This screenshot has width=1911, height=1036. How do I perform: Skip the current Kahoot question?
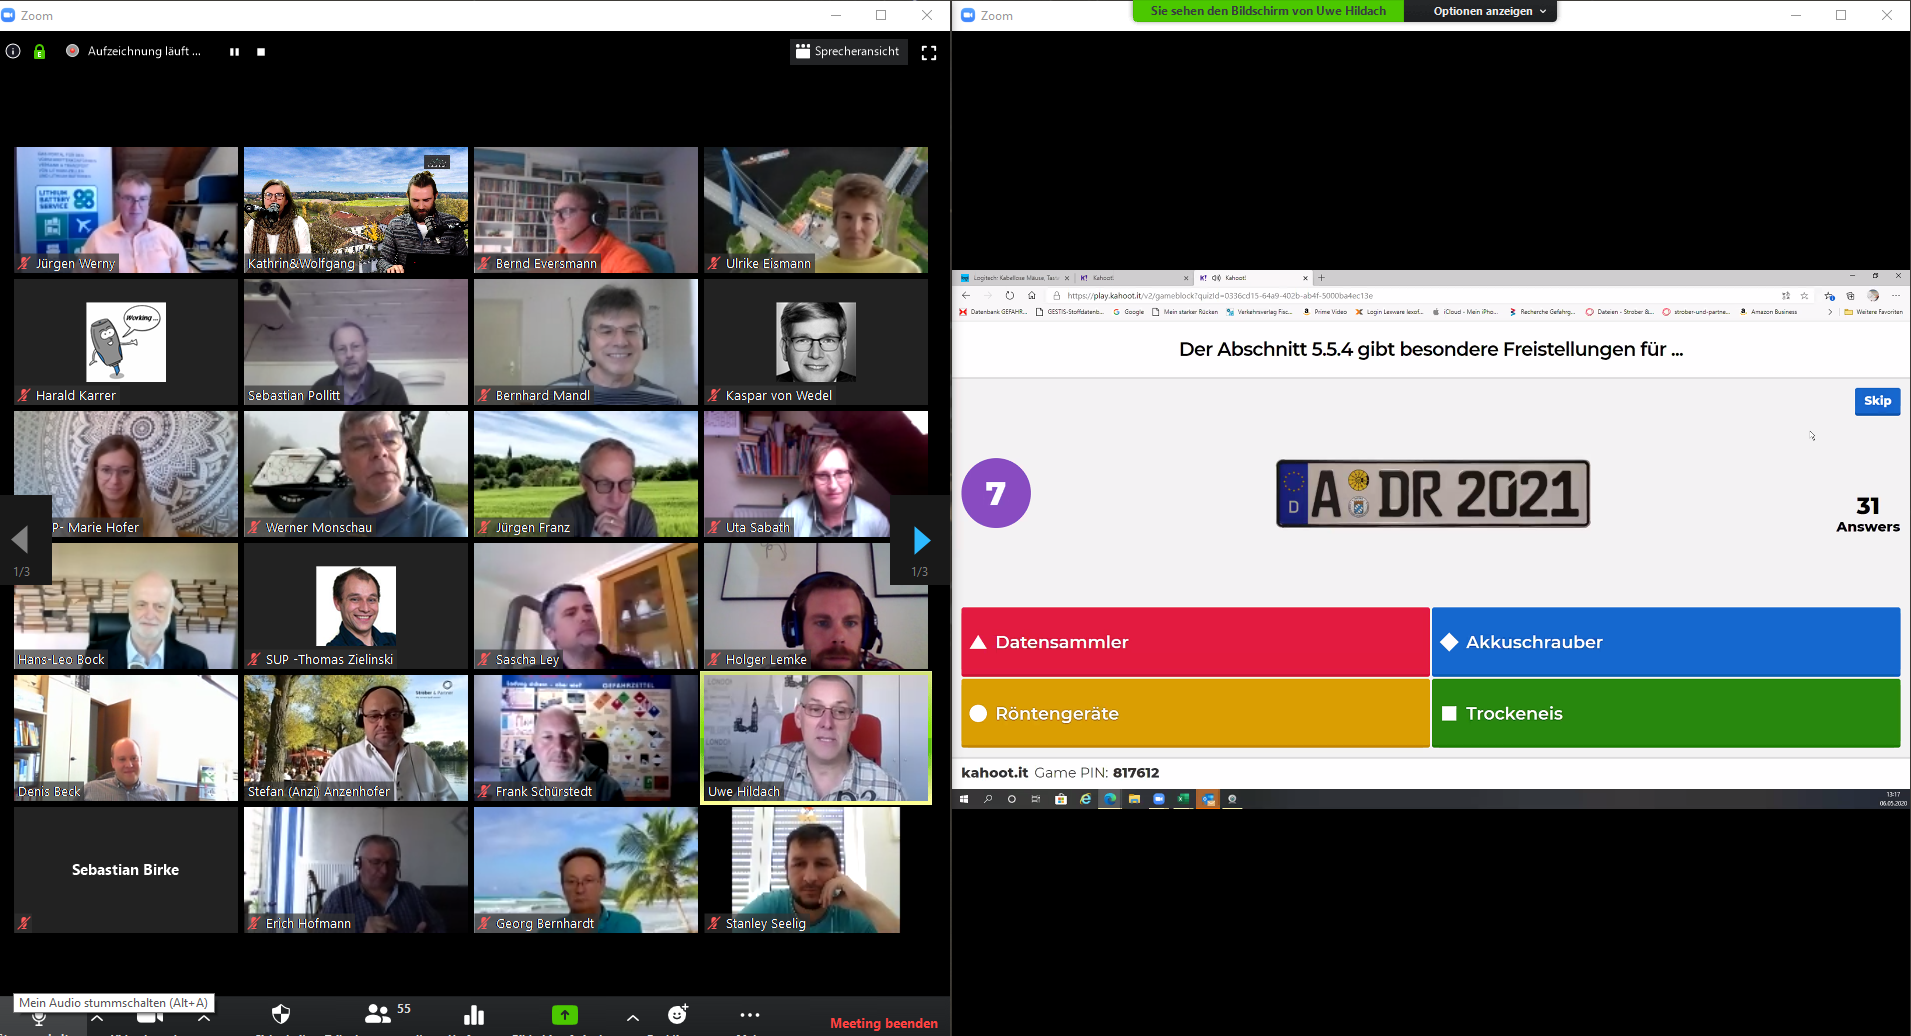pyautogui.click(x=1877, y=401)
